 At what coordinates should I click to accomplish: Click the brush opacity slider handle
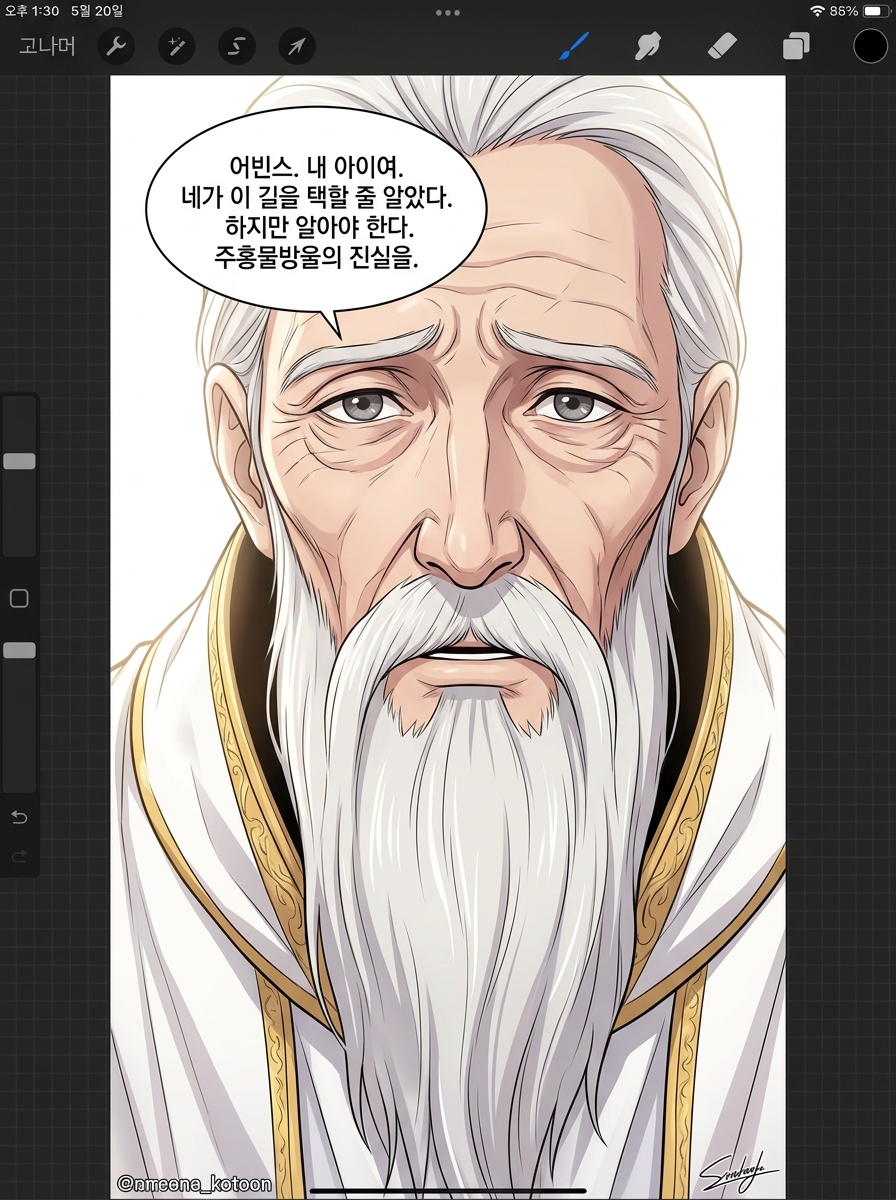(19, 650)
